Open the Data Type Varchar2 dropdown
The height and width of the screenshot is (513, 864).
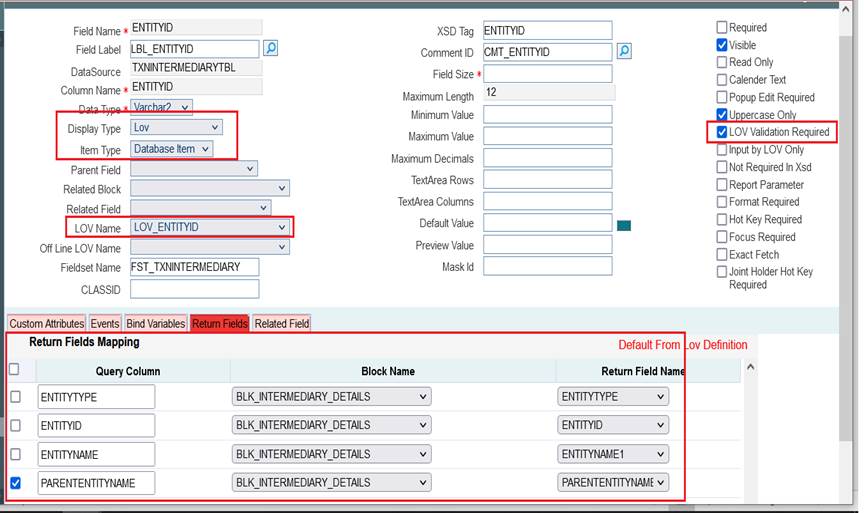pos(161,107)
